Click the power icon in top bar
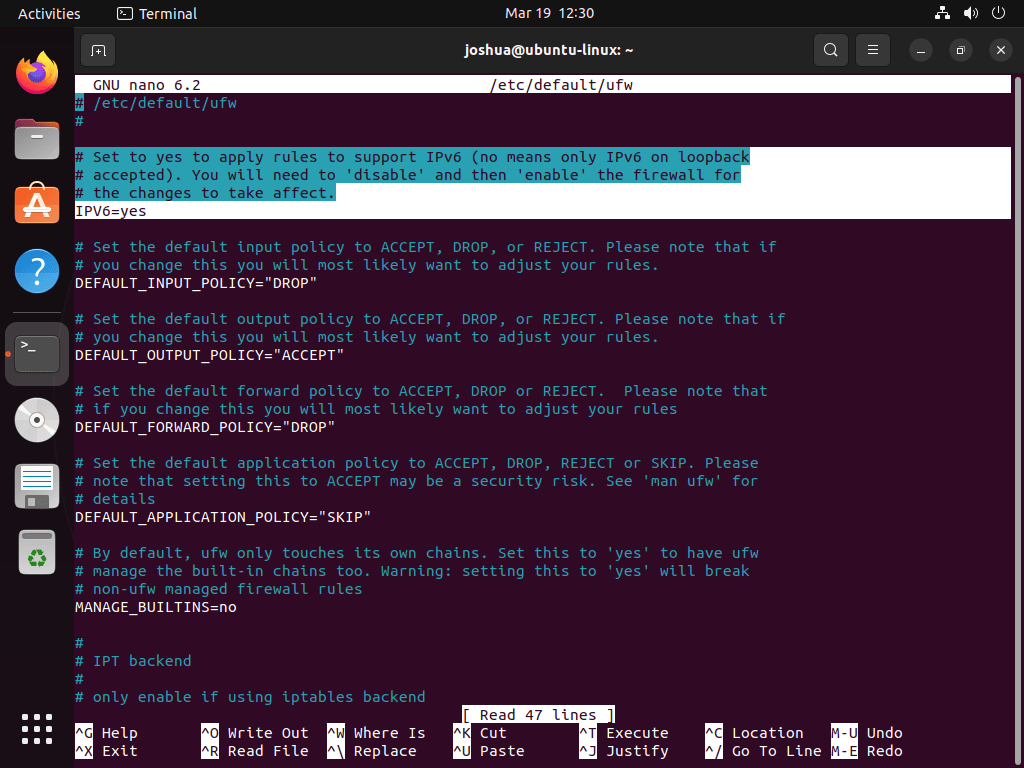 pos(999,14)
